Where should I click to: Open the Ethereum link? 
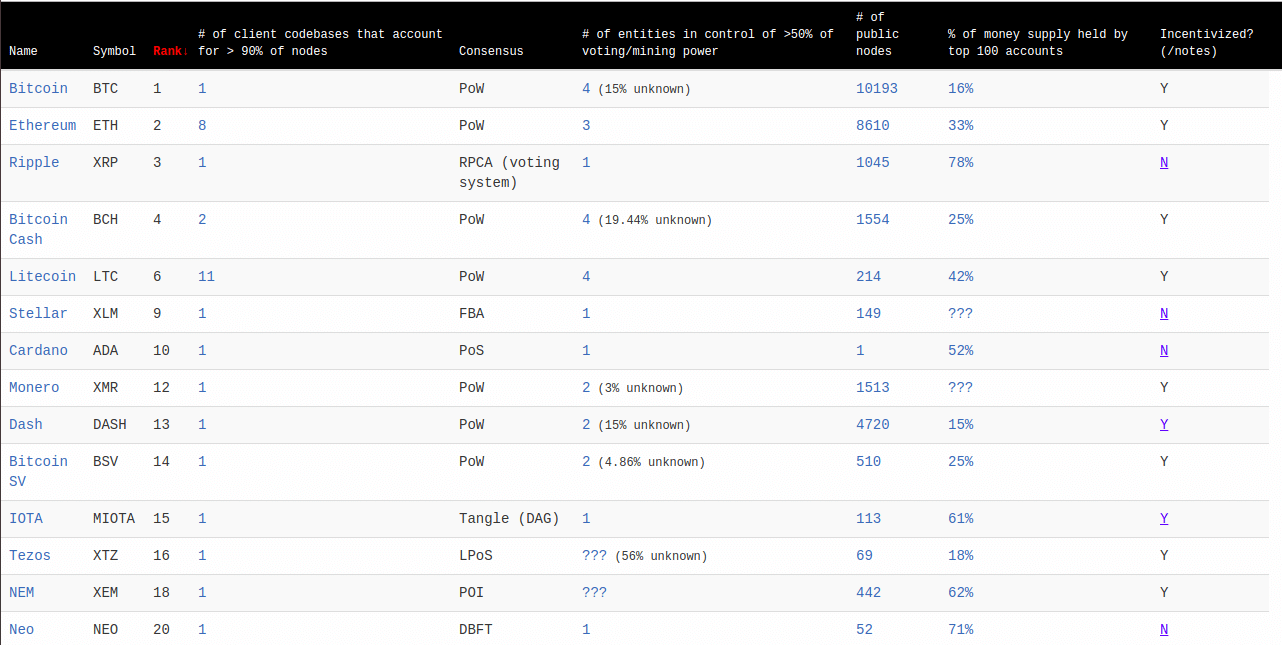pyautogui.click(x=42, y=125)
